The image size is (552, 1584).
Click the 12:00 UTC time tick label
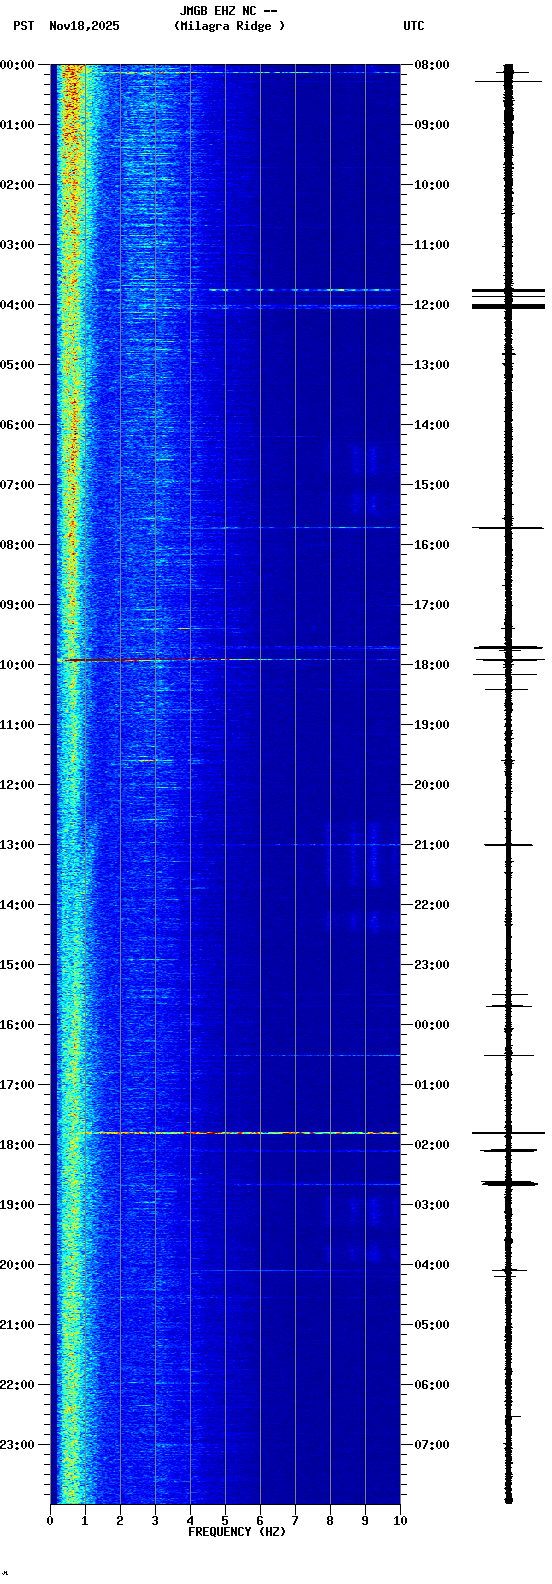(x=432, y=305)
